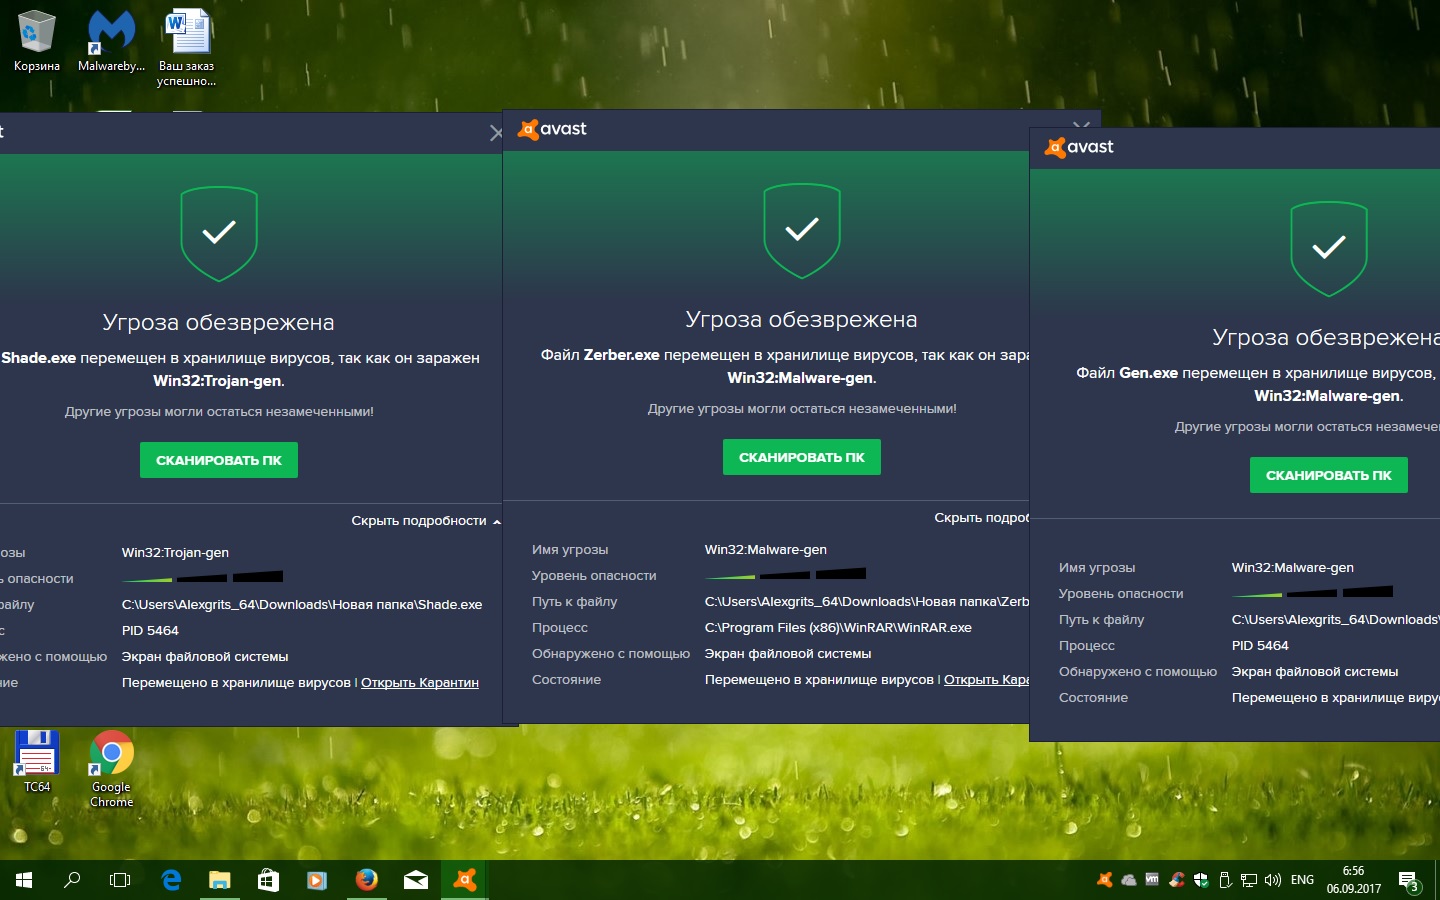The height and width of the screenshot is (900, 1440).
Task: Click the danger level bar in Gen.exe alert
Action: coord(1312,592)
